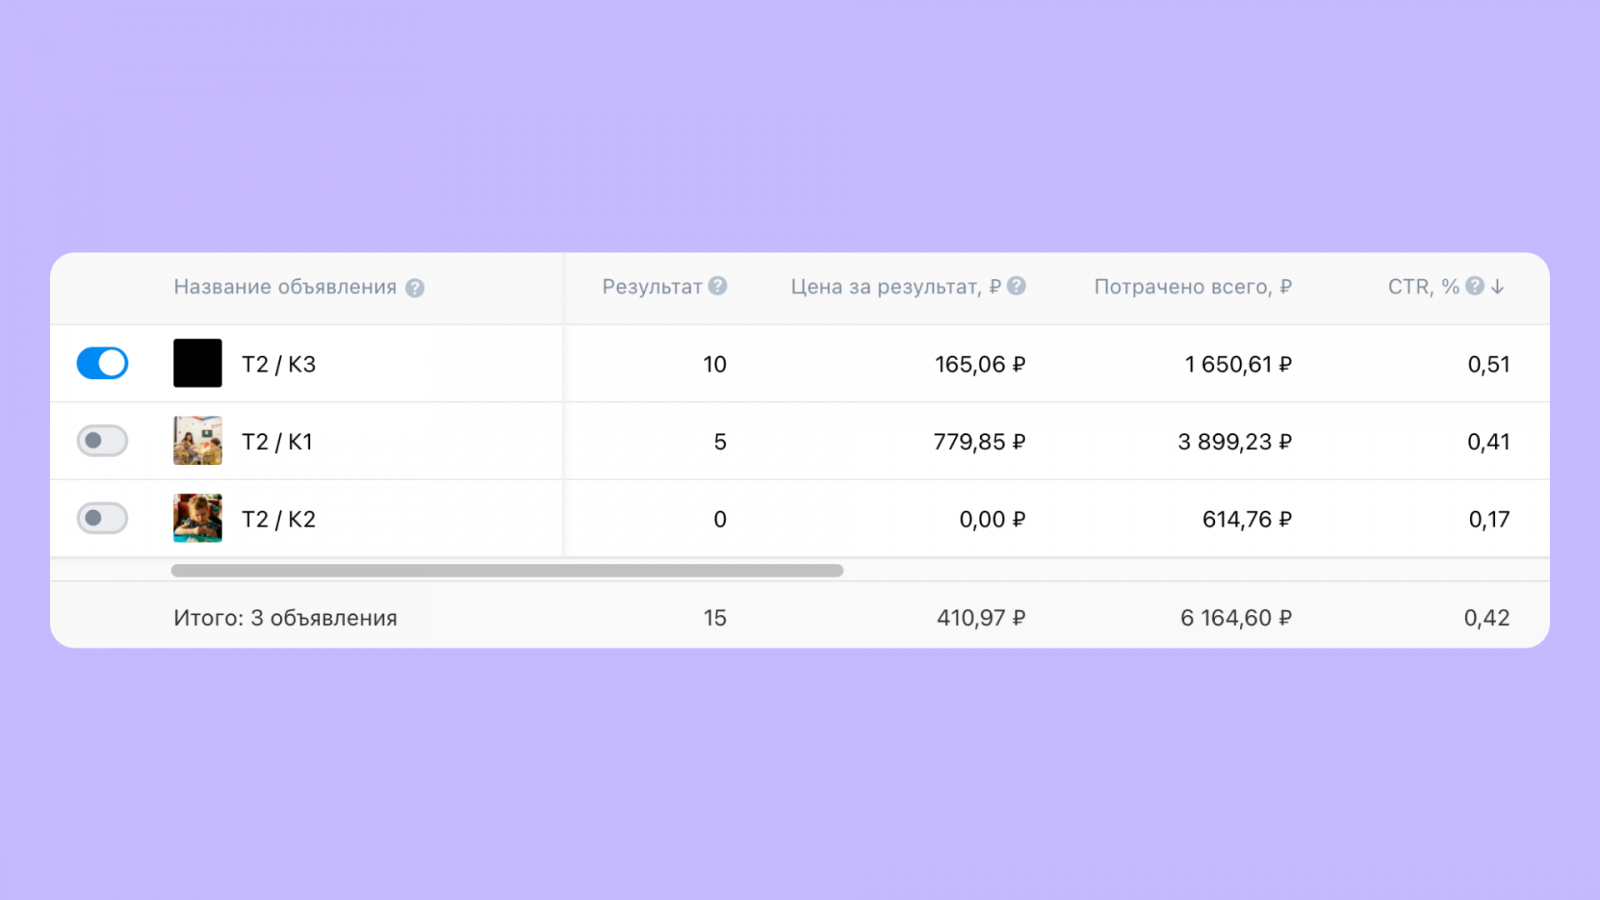The image size is (1600, 900).
Task: Open the T2 / K2 ad thumbnail
Action: [x=197, y=518]
